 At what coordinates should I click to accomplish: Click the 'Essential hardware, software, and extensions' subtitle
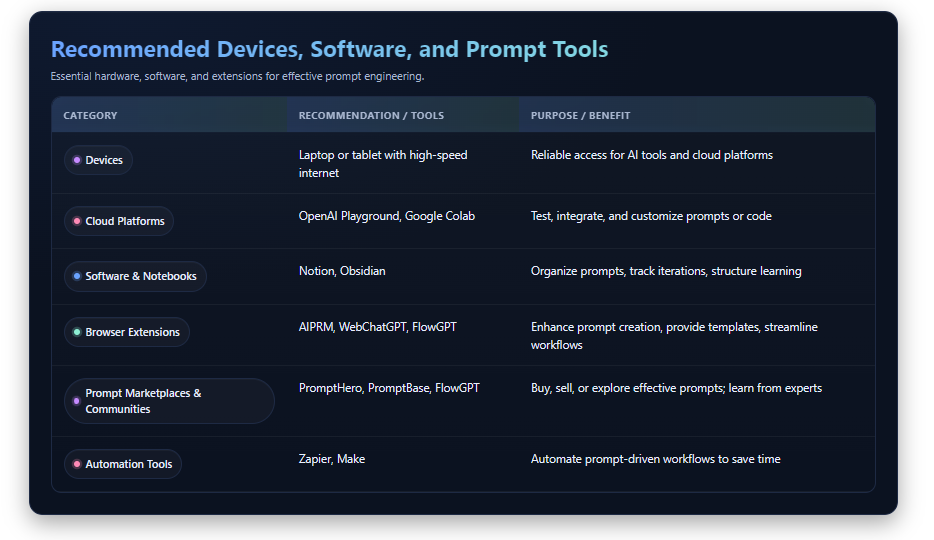(237, 76)
